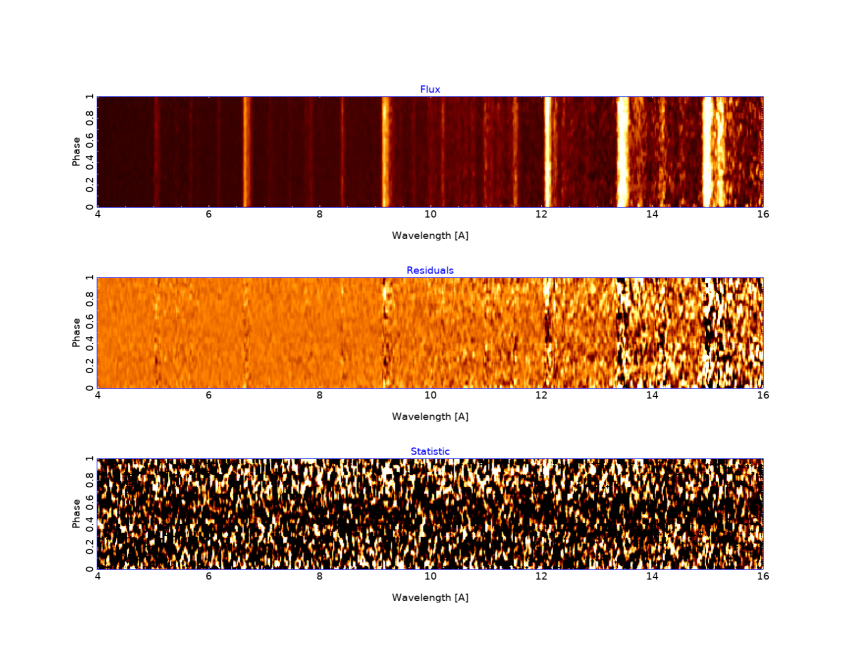Click tick label "16" on Residuals wavelength axis
860x664 pixels.
click(762, 396)
